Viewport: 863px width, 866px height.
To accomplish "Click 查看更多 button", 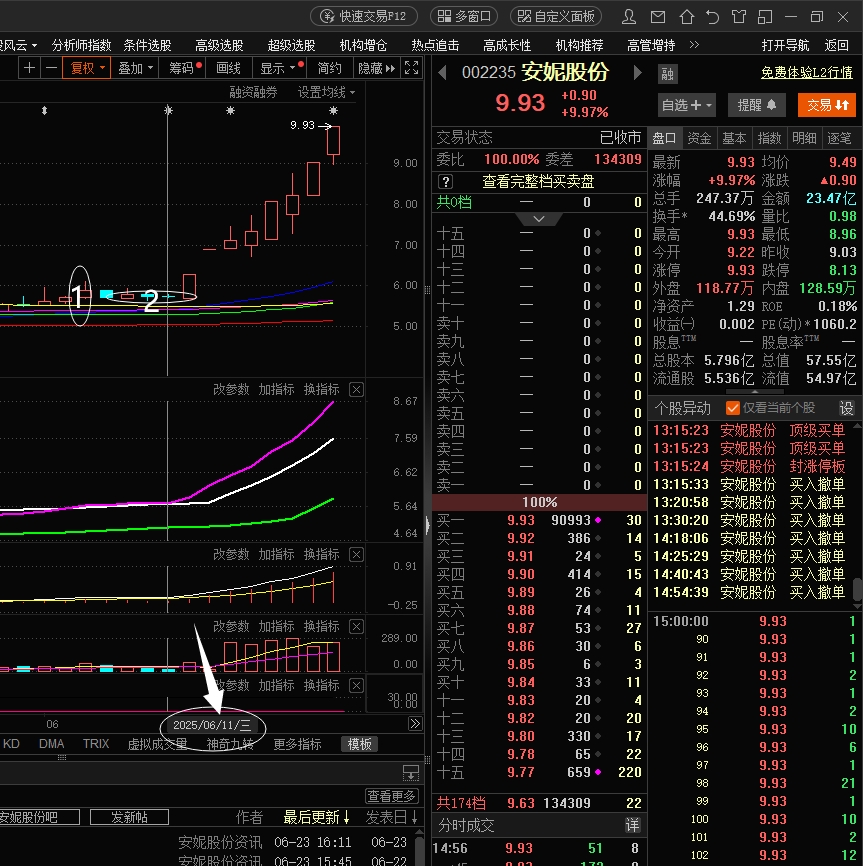I will pyautogui.click(x=391, y=796).
